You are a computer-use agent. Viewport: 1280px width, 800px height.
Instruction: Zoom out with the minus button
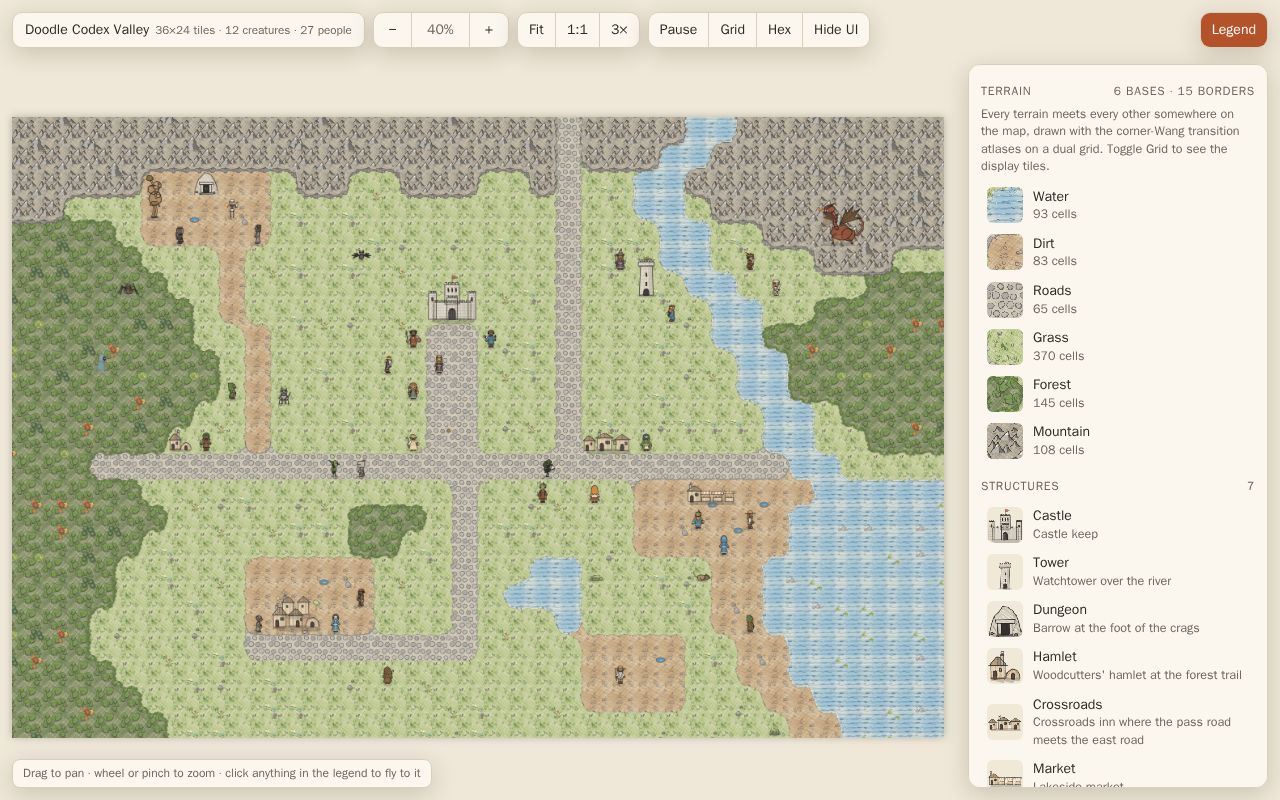tap(392, 30)
